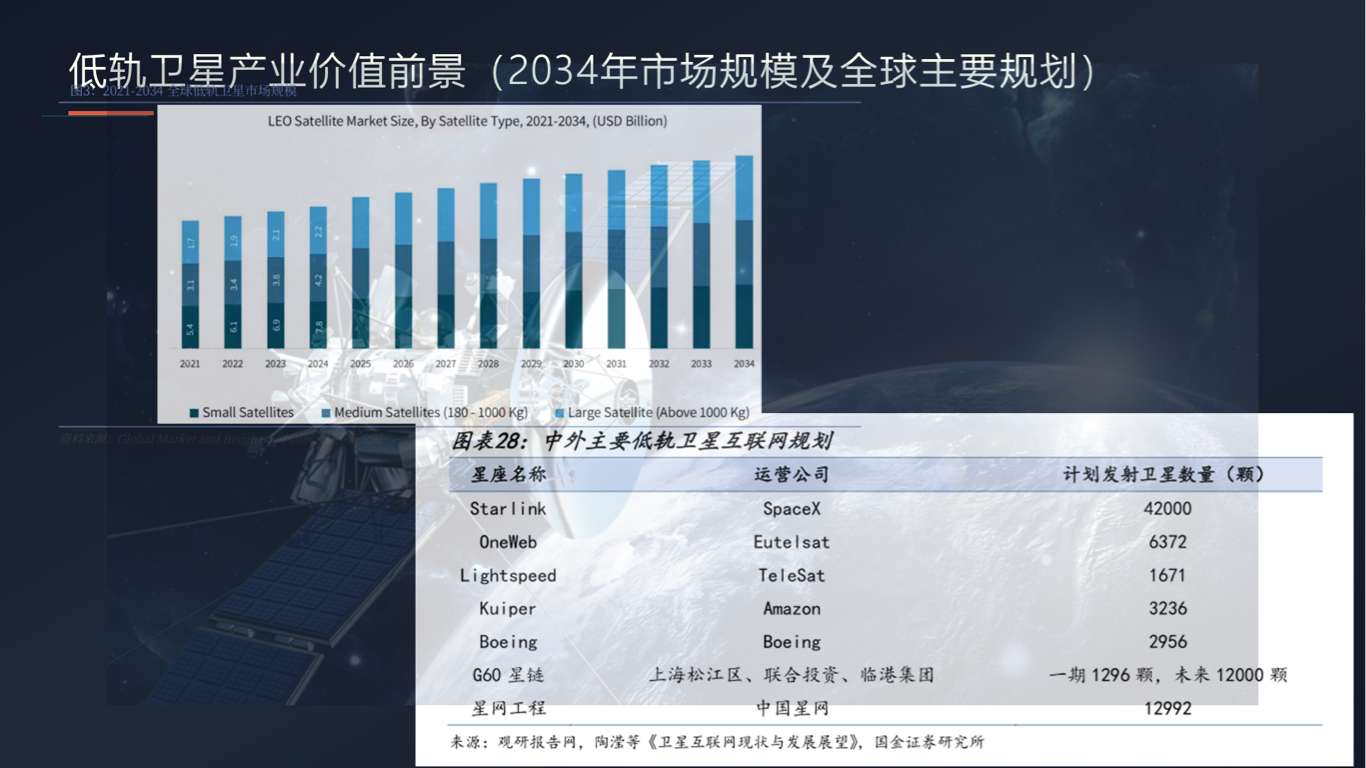This screenshot has width=1366, height=768.
Task: Click the 2026 year label on chart axis
Action: 403,364
